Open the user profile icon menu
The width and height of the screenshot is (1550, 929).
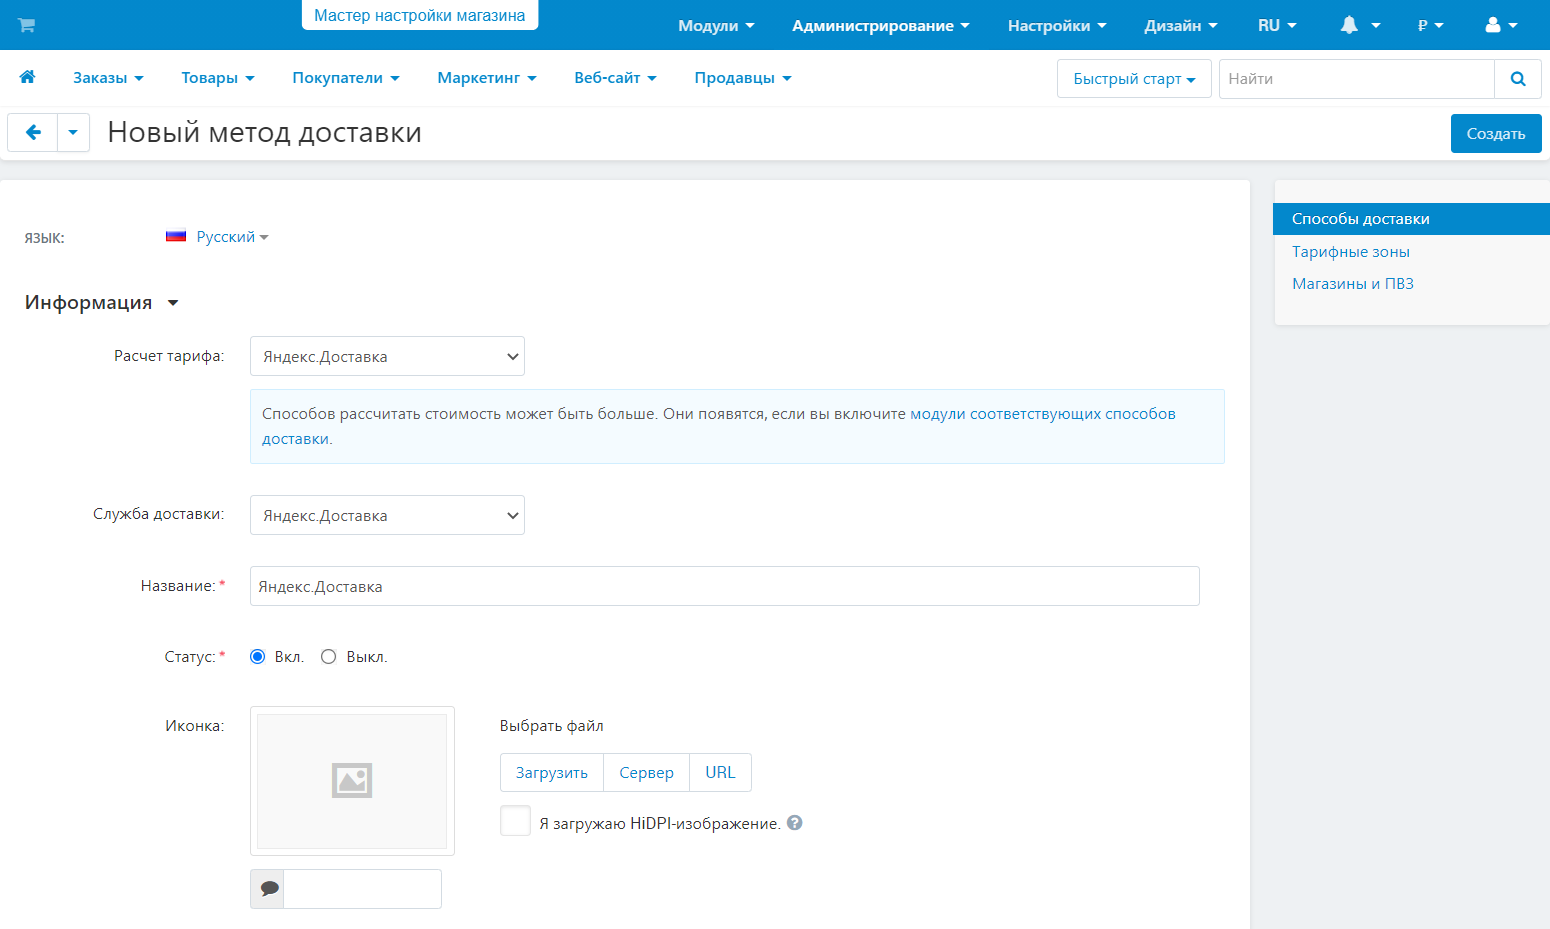(x=1501, y=25)
